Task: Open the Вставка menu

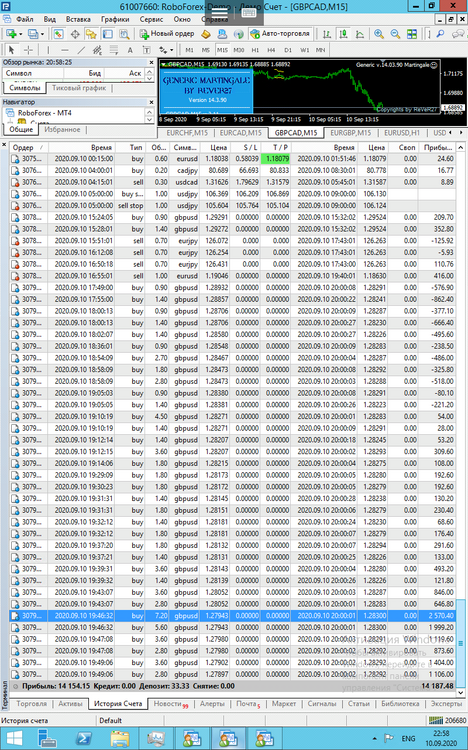Action: pyautogui.click(x=78, y=20)
